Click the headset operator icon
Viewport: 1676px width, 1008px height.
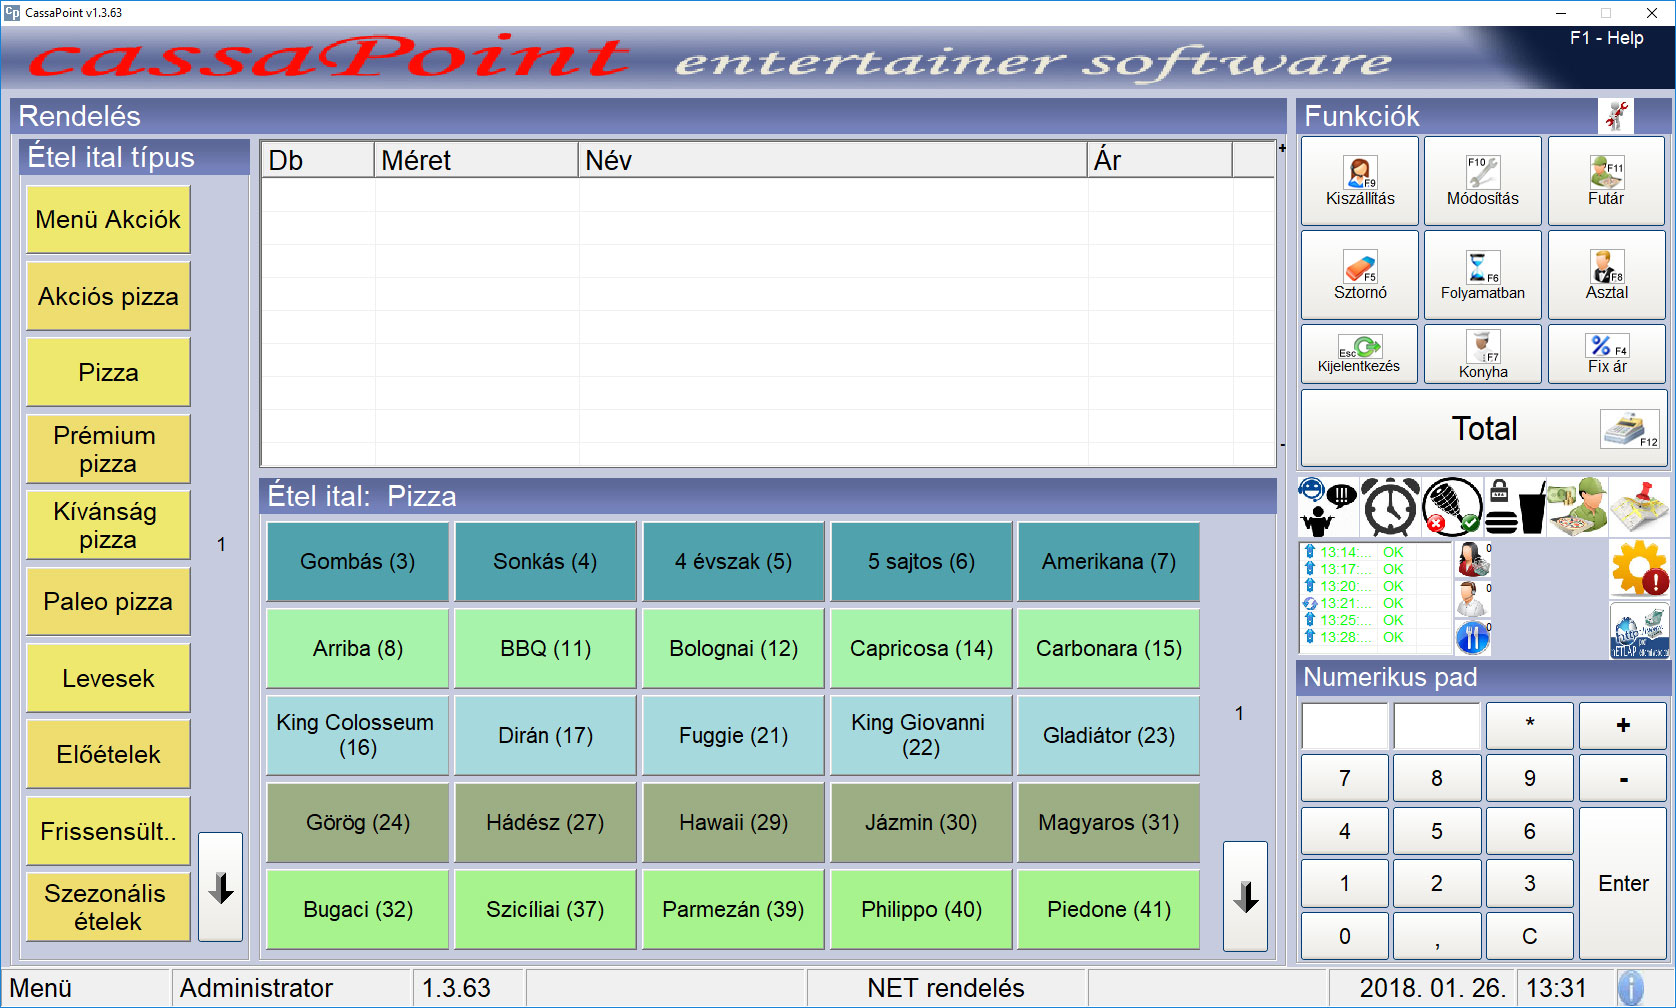pos(1472,599)
